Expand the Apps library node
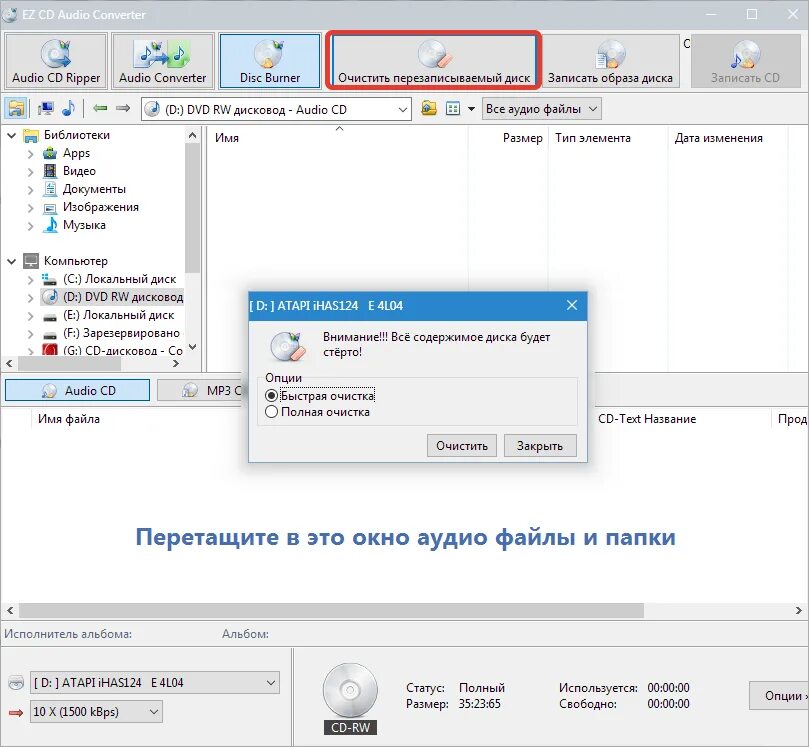809x747 pixels. pos(30,154)
